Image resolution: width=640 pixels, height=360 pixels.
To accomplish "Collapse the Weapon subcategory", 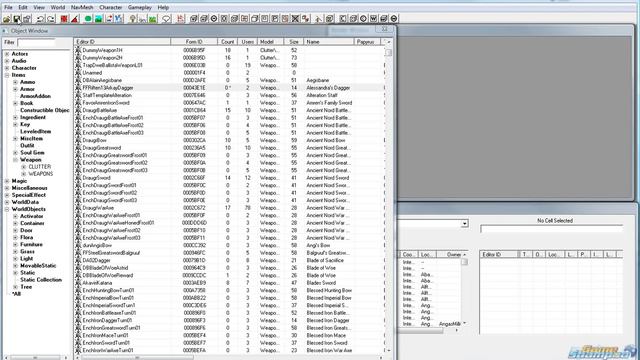I will pos(15,160).
